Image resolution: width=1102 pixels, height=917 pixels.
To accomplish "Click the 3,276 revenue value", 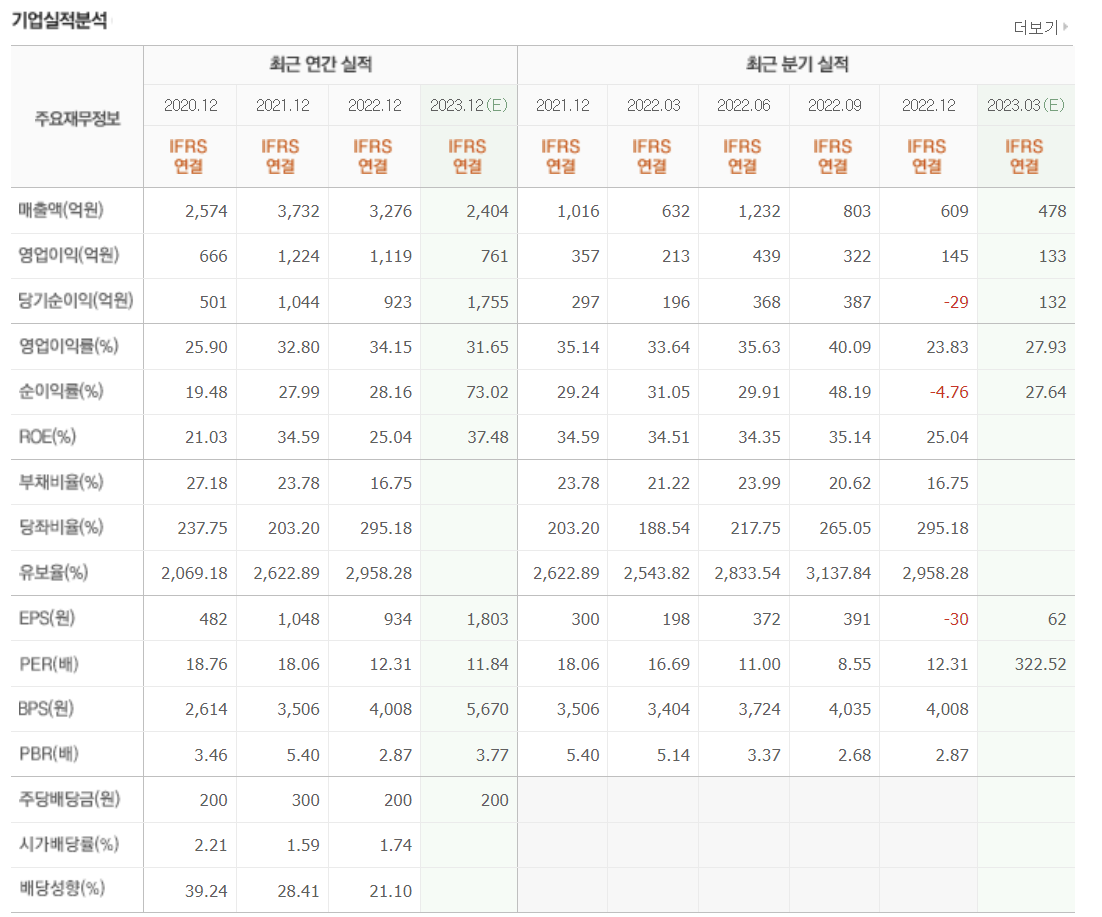I will (390, 212).
